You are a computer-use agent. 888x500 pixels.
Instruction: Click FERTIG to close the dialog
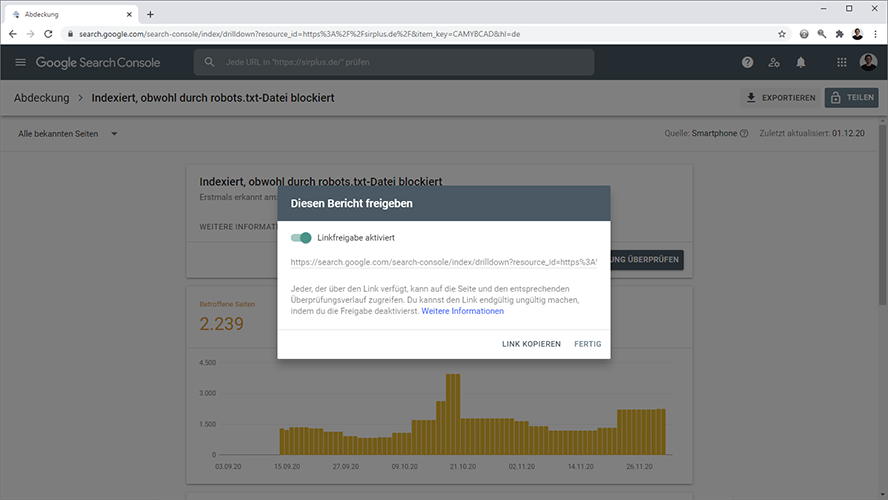[x=588, y=344]
